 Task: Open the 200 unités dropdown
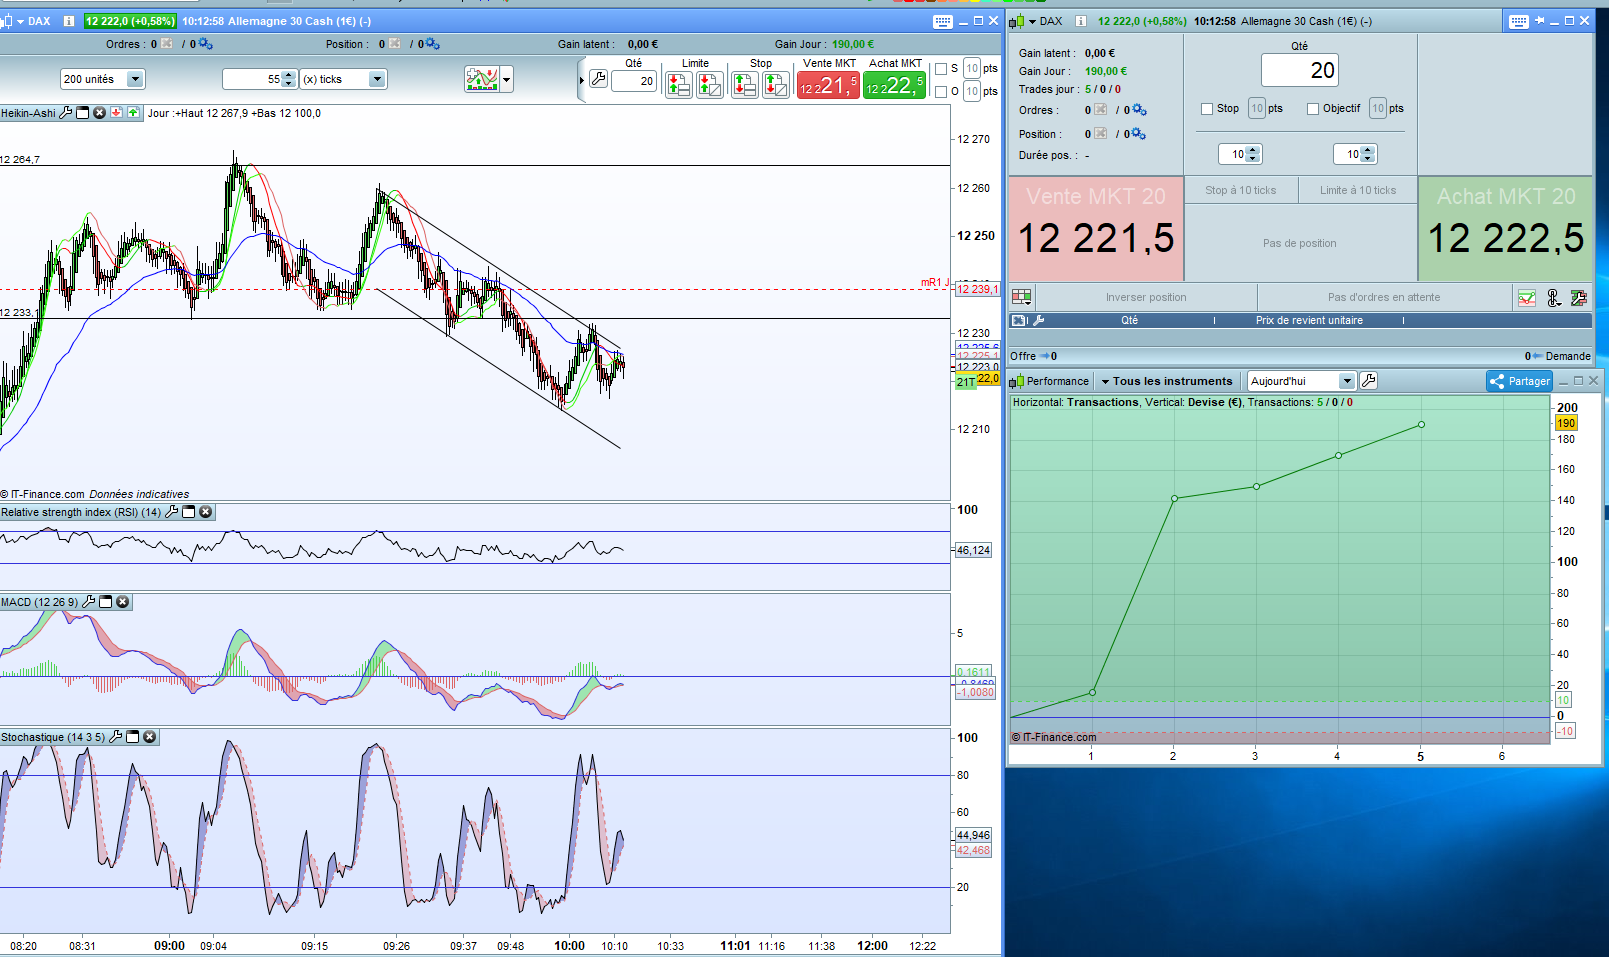pos(135,79)
